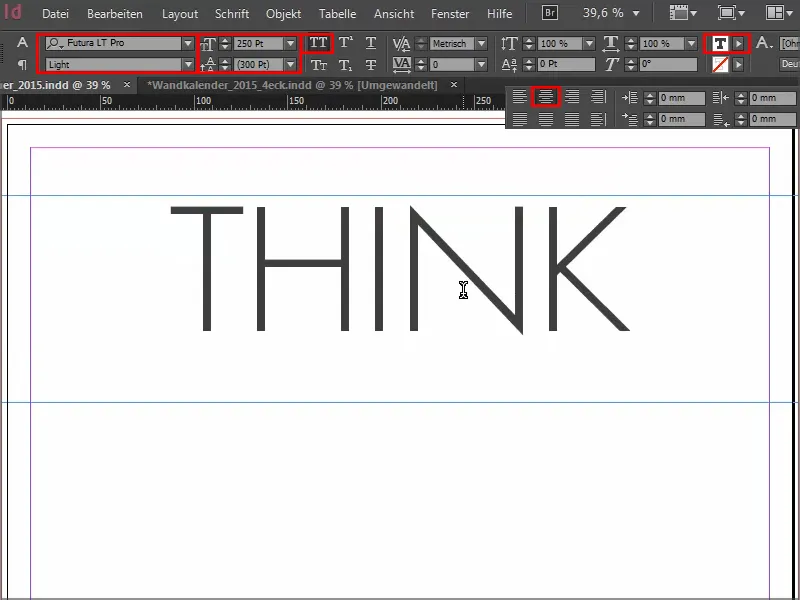Switch to the Wandkalender_2015_4eck.indd tab

point(292,85)
